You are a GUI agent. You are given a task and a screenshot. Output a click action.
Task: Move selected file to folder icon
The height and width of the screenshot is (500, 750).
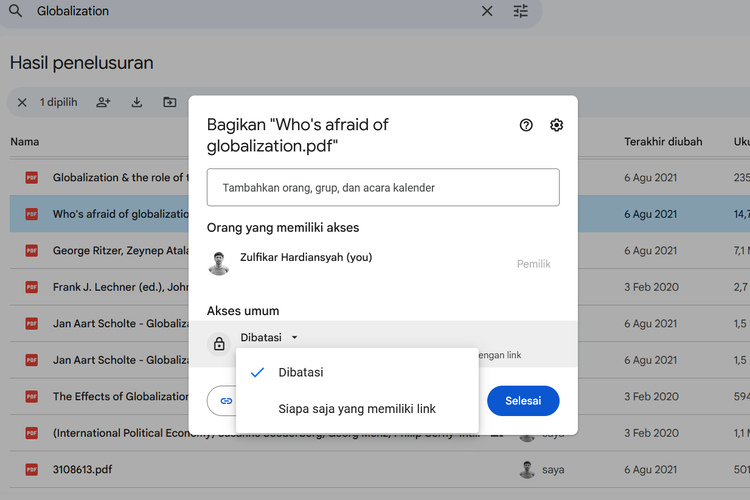[170, 102]
